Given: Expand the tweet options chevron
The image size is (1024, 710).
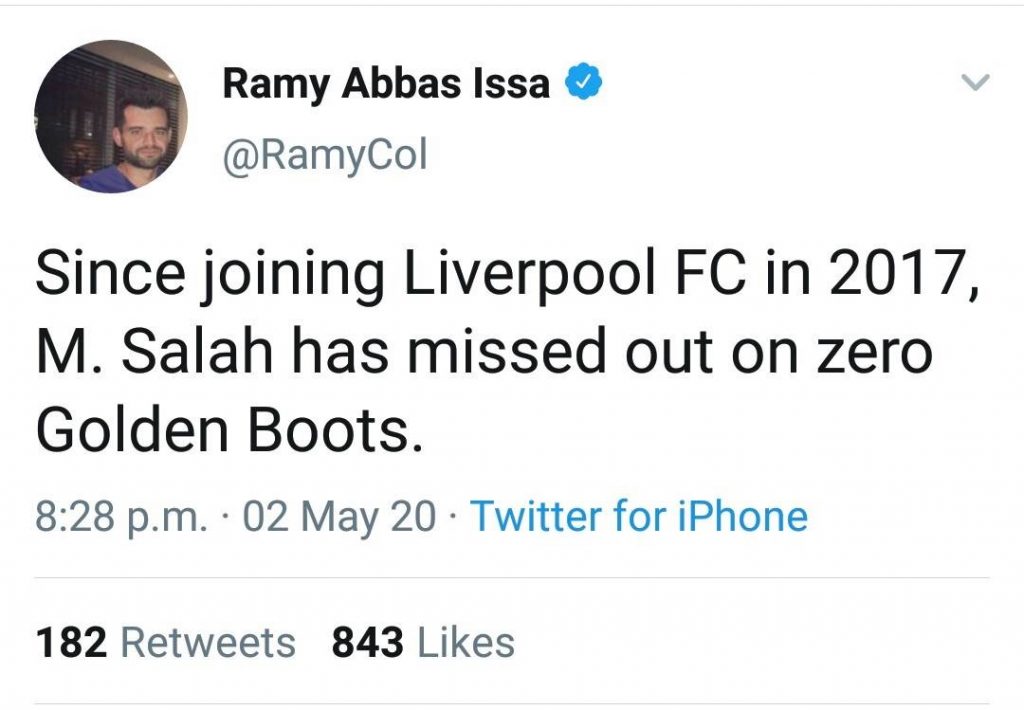Looking at the screenshot, I should 976,82.
